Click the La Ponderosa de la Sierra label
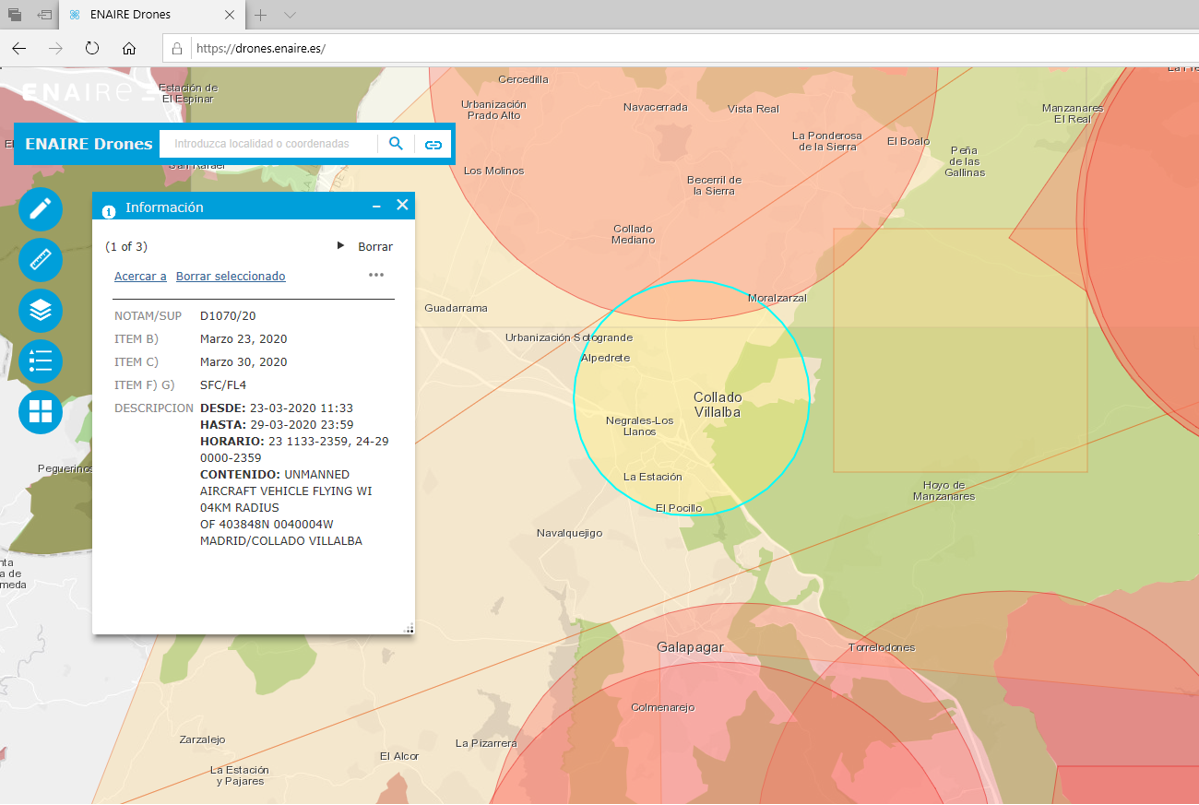 827,141
